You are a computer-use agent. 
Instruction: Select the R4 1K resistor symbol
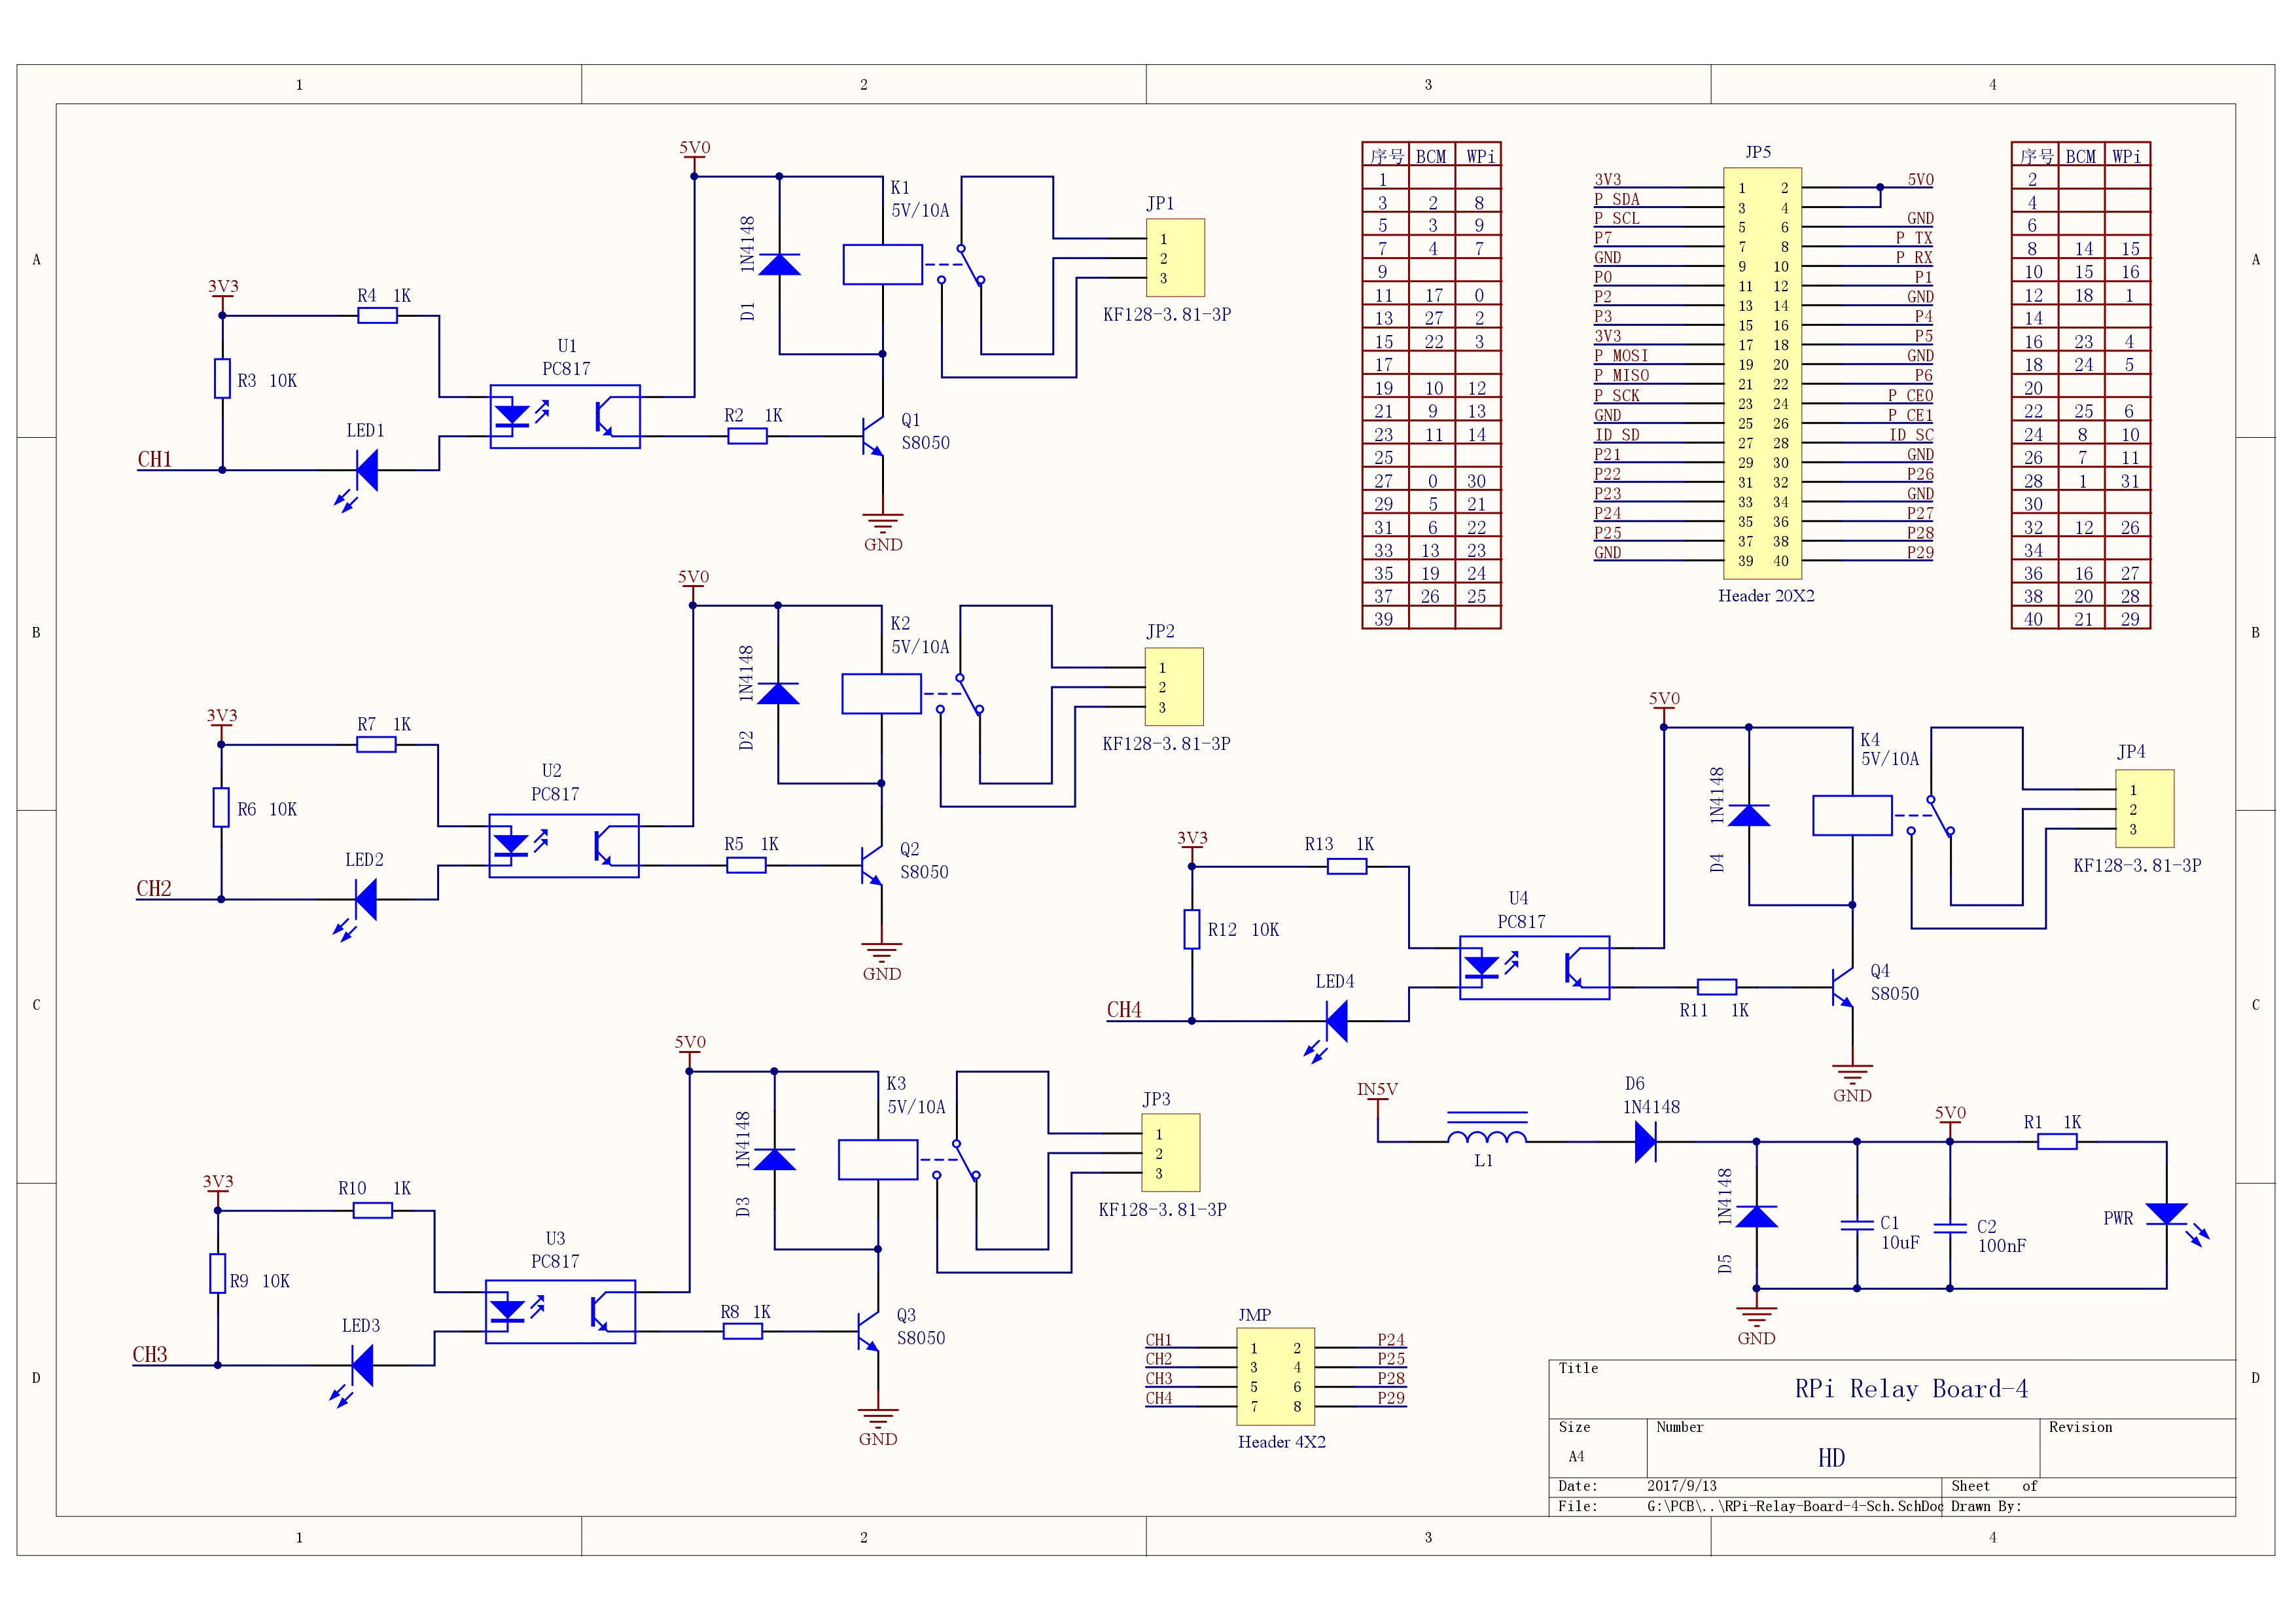pos(377,316)
